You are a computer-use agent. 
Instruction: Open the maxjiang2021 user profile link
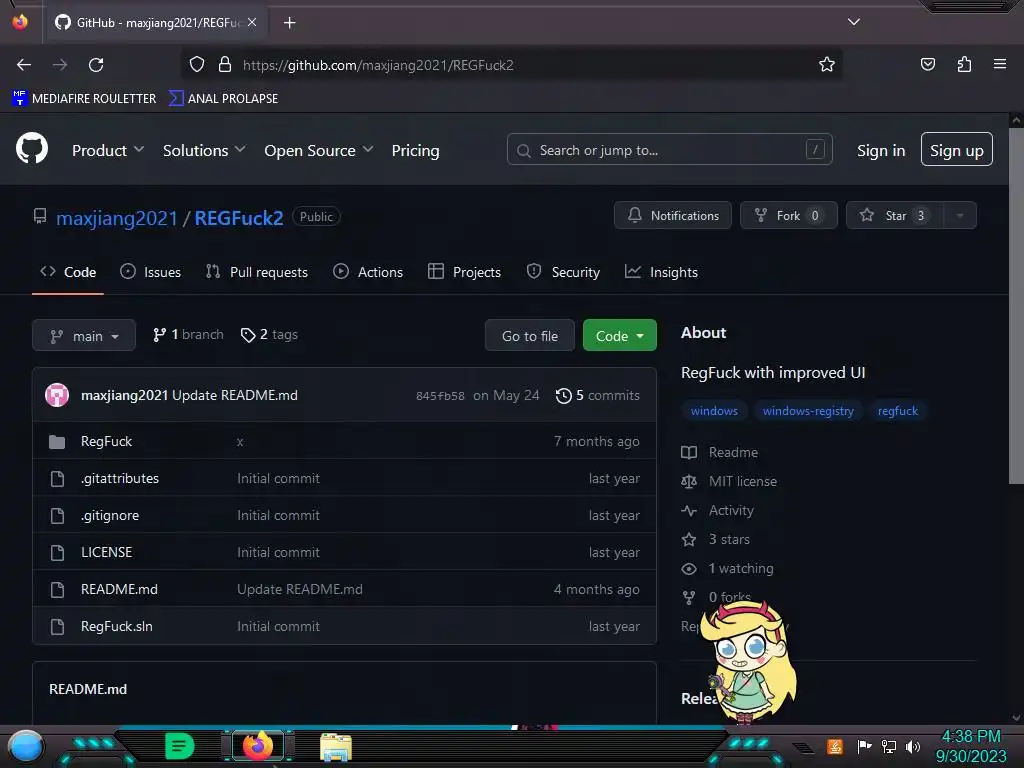tap(116, 218)
